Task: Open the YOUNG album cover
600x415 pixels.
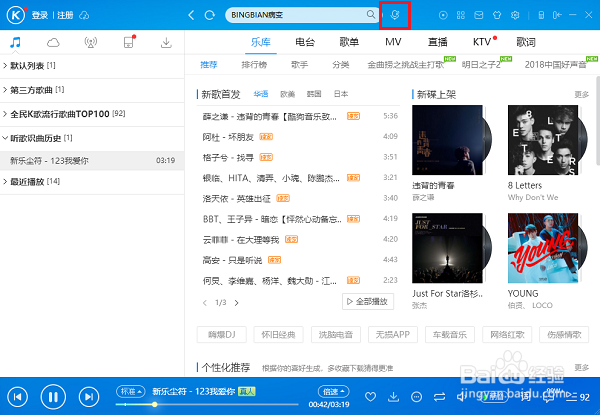Action: click(x=543, y=248)
